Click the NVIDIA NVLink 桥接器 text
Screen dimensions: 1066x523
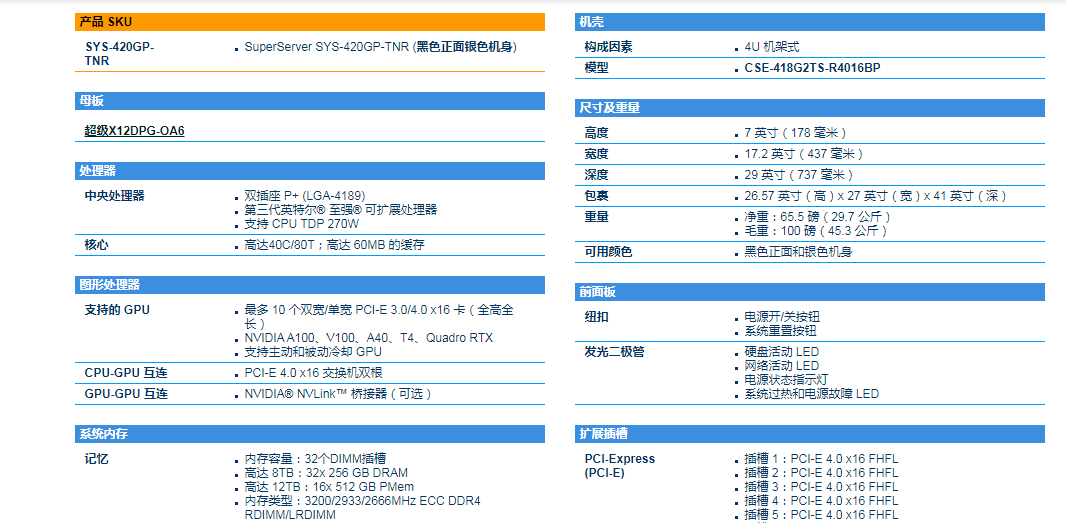(x=338, y=394)
